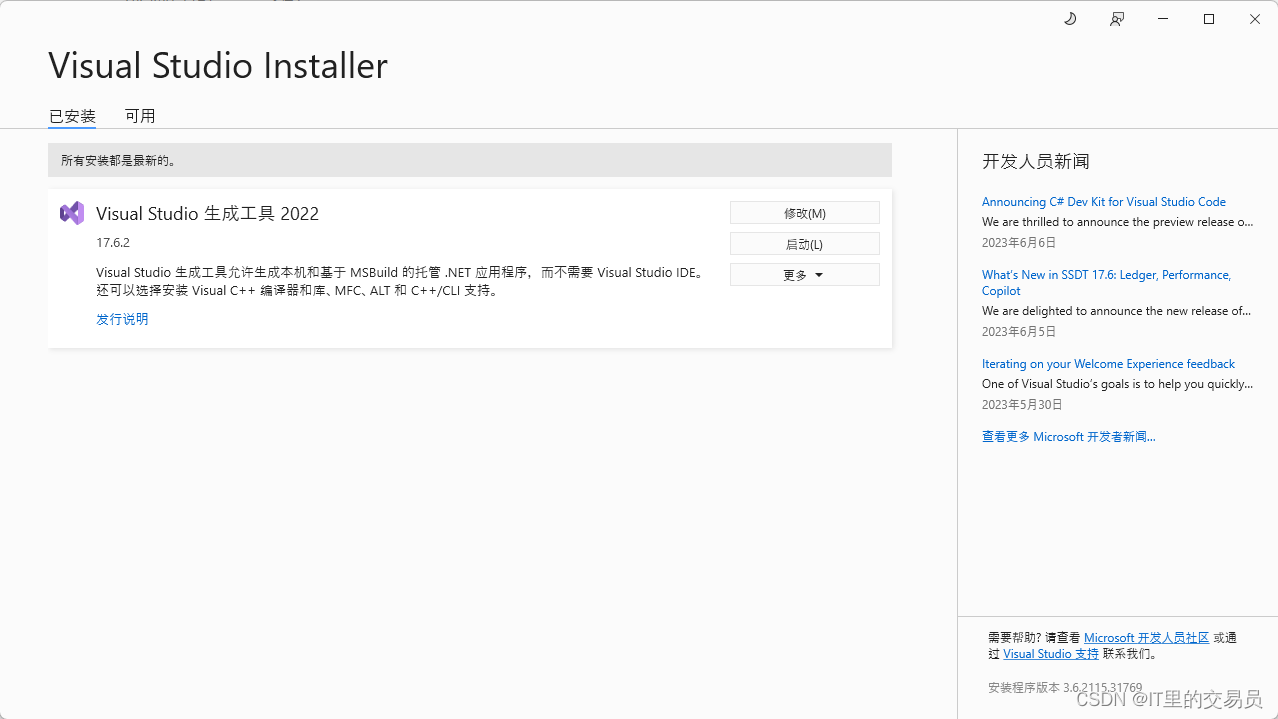Click the news date 2023年6月5日
1278x719 pixels.
(x=1019, y=332)
